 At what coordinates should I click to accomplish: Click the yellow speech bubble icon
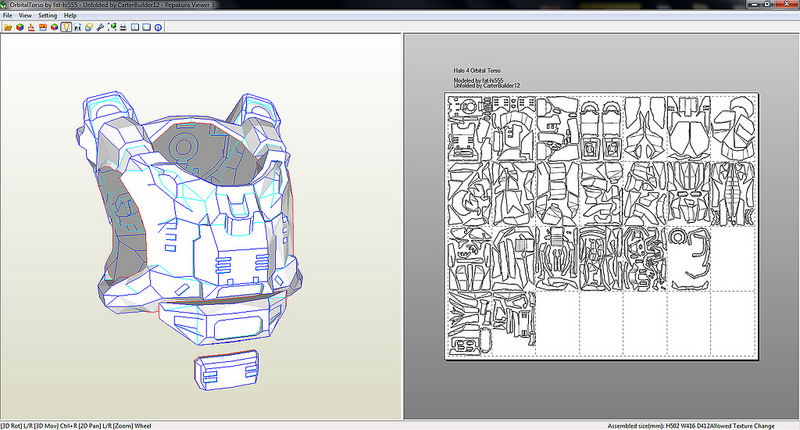click(x=89, y=27)
